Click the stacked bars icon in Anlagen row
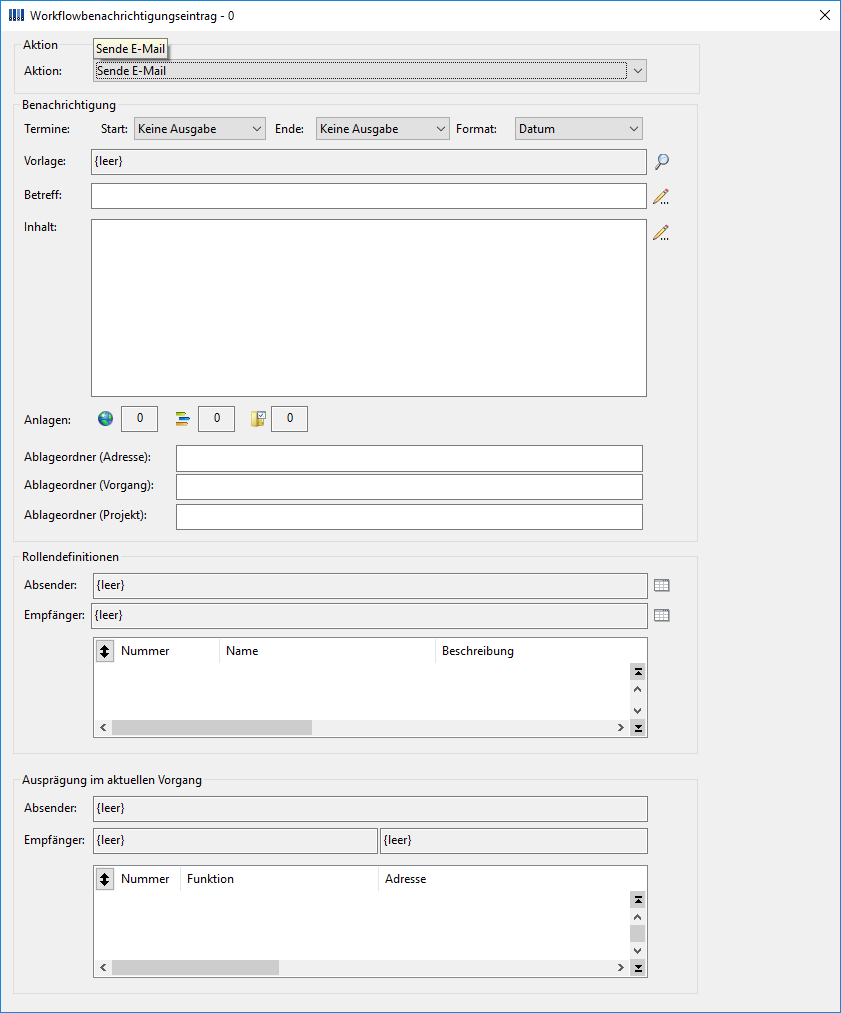841x1013 pixels. [x=183, y=419]
